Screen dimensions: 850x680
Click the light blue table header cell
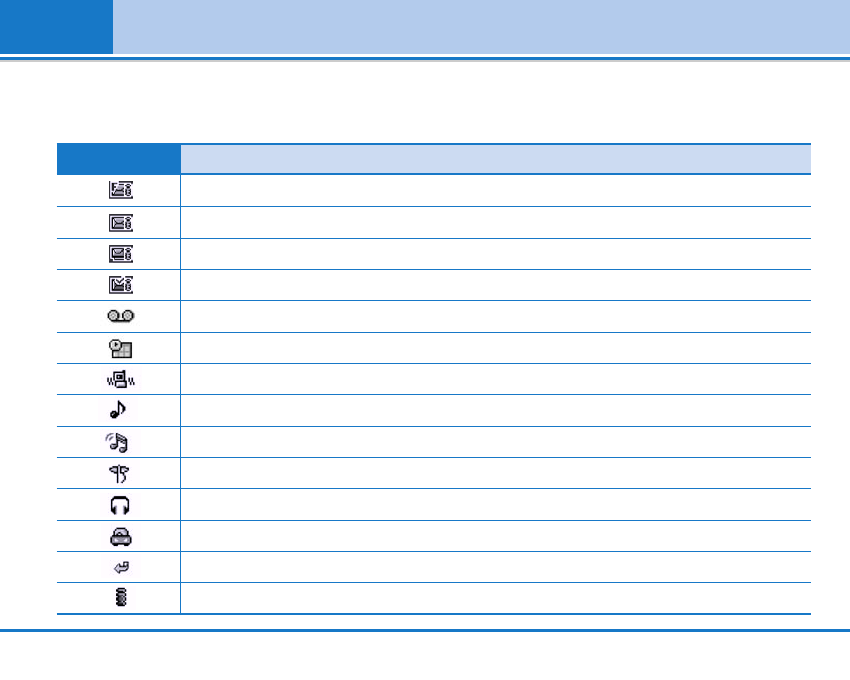[495, 159]
